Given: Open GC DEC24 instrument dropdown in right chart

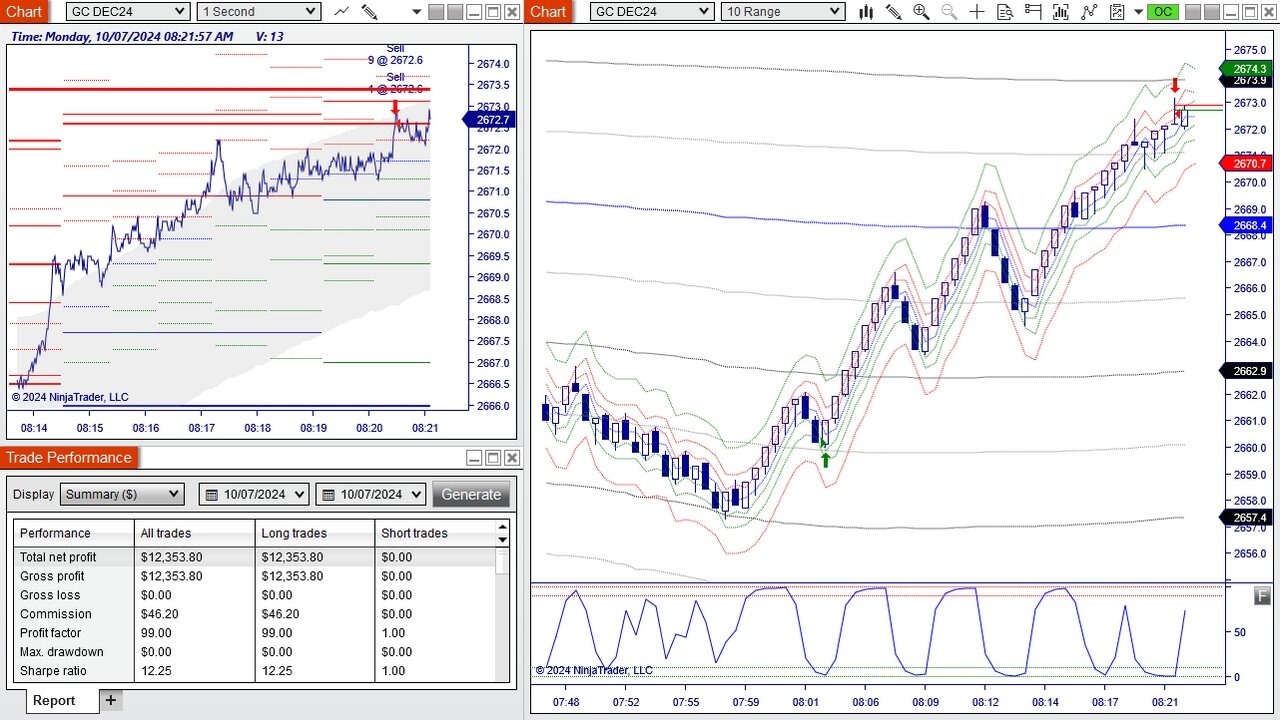Looking at the screenshot, I should point(652,12).
